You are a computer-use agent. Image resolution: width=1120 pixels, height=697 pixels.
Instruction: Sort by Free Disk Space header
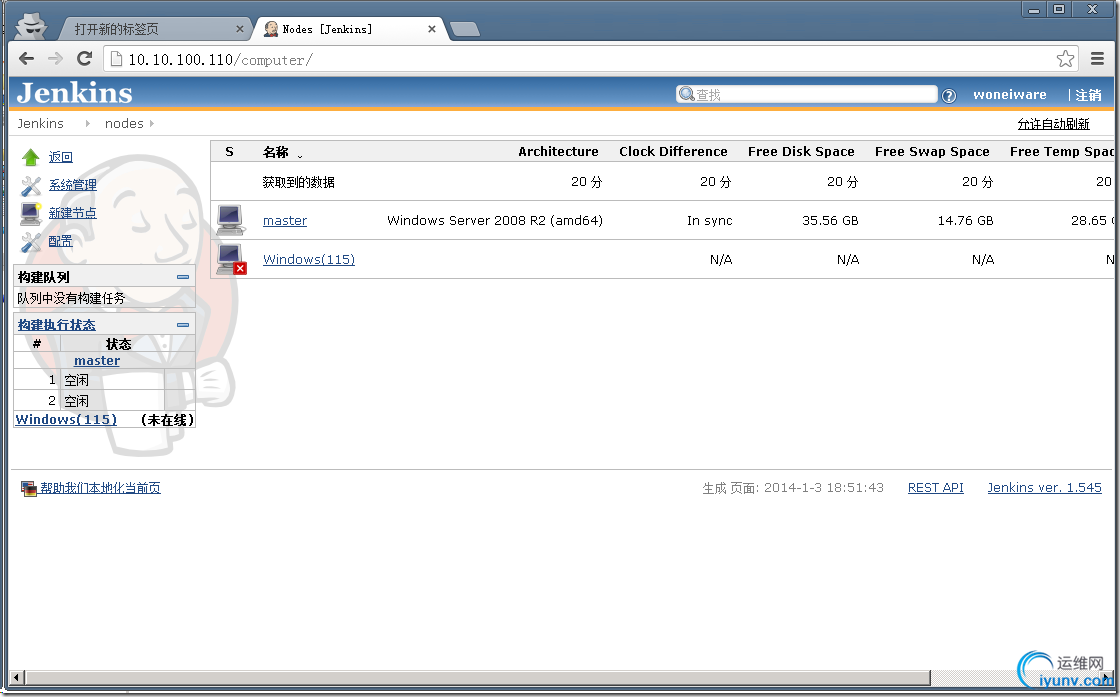(x=801, y=151)
